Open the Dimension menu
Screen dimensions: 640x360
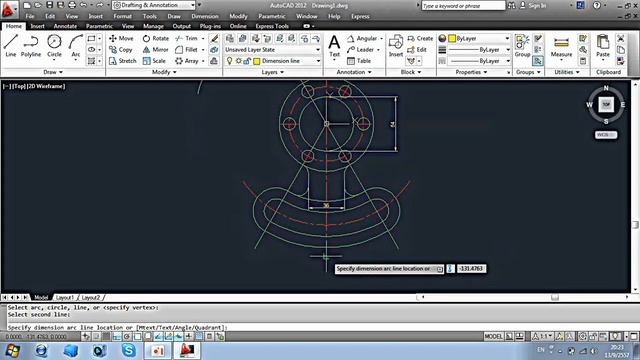(x=205, y=16)
